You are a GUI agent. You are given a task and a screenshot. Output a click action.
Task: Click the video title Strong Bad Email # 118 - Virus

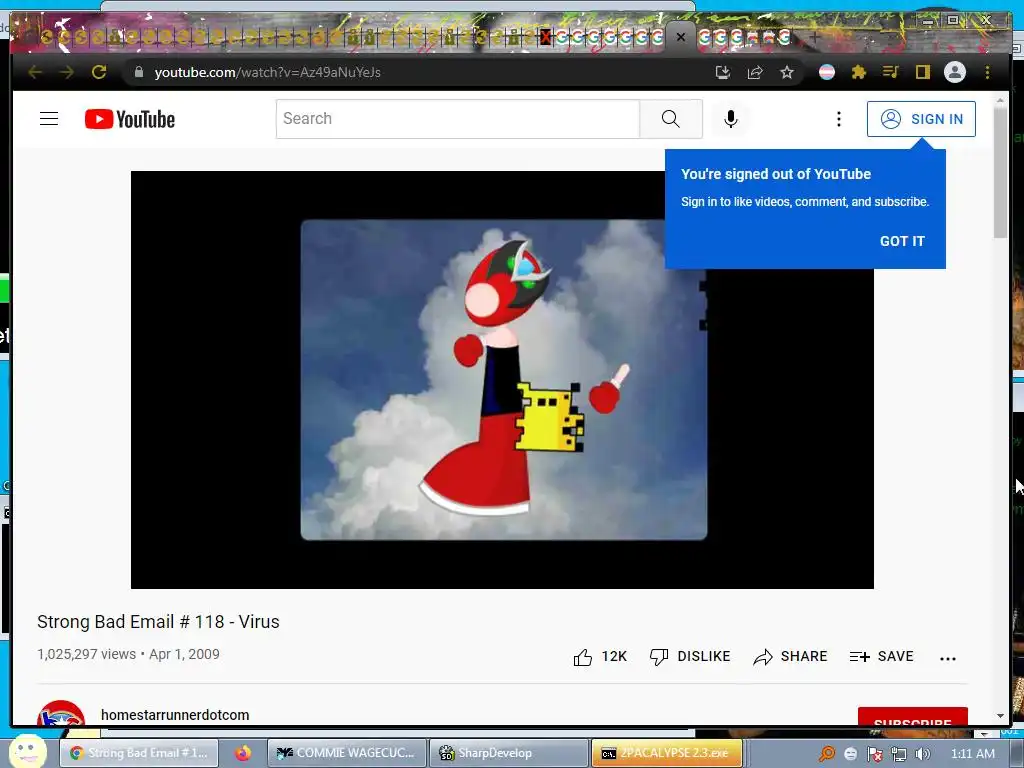(x=158, y=622)
